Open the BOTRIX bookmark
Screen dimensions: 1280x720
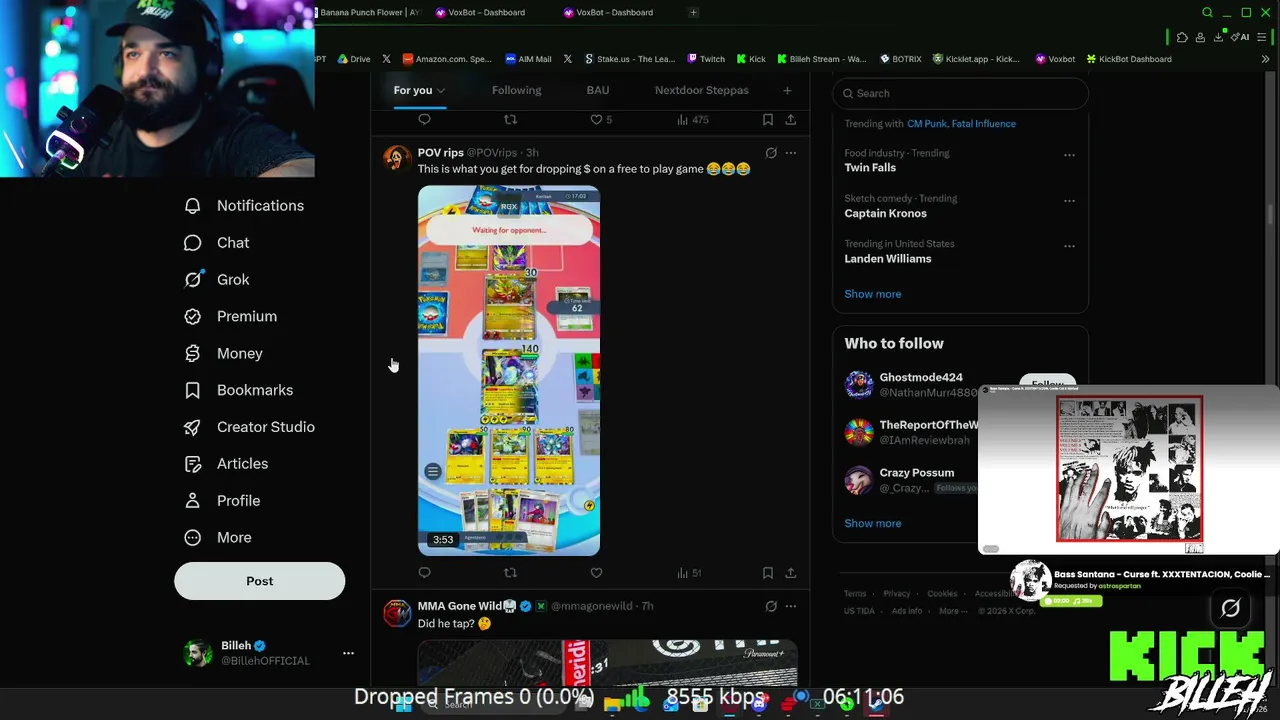(x=900, y=59)
